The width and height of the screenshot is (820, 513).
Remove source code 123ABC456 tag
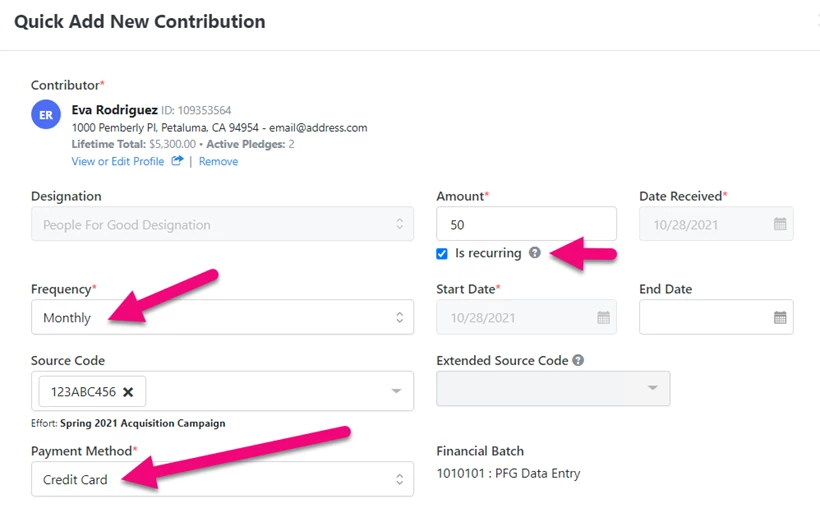point(128,392)
